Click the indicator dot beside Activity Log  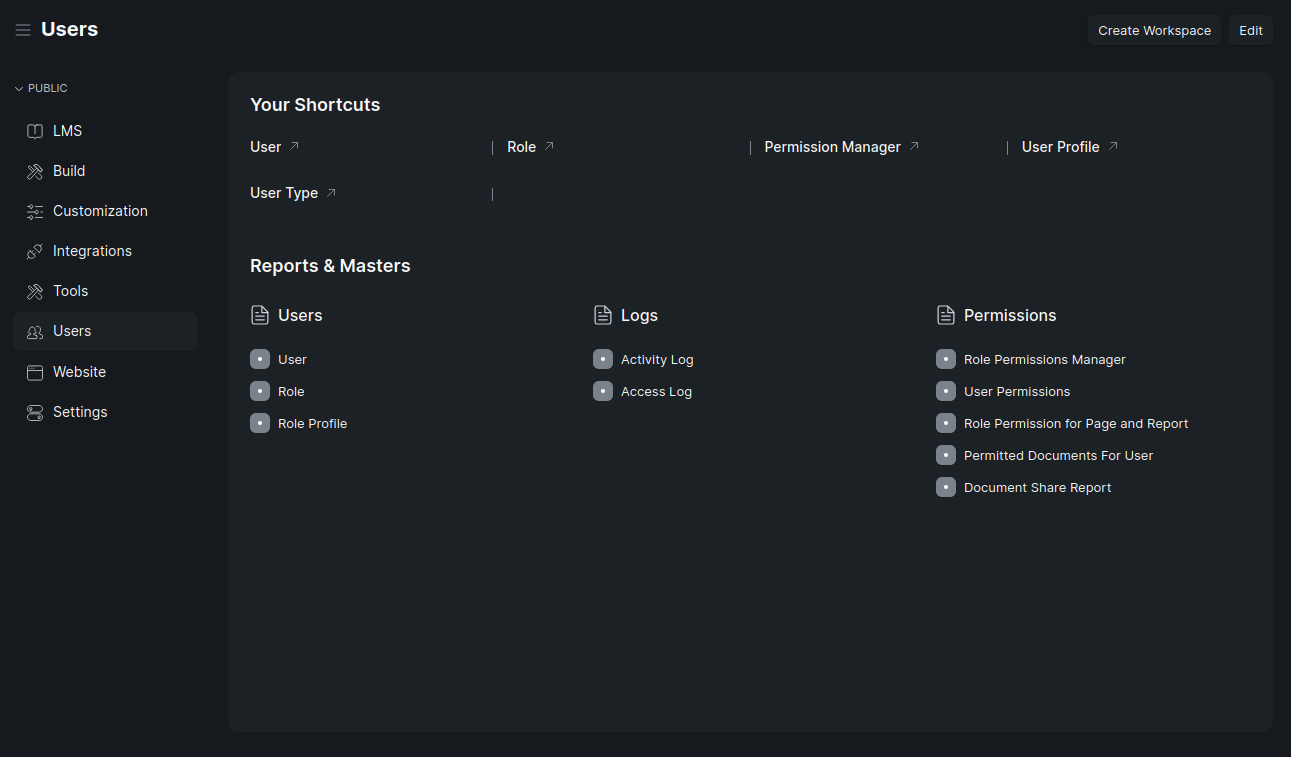(x=603, y=359)
